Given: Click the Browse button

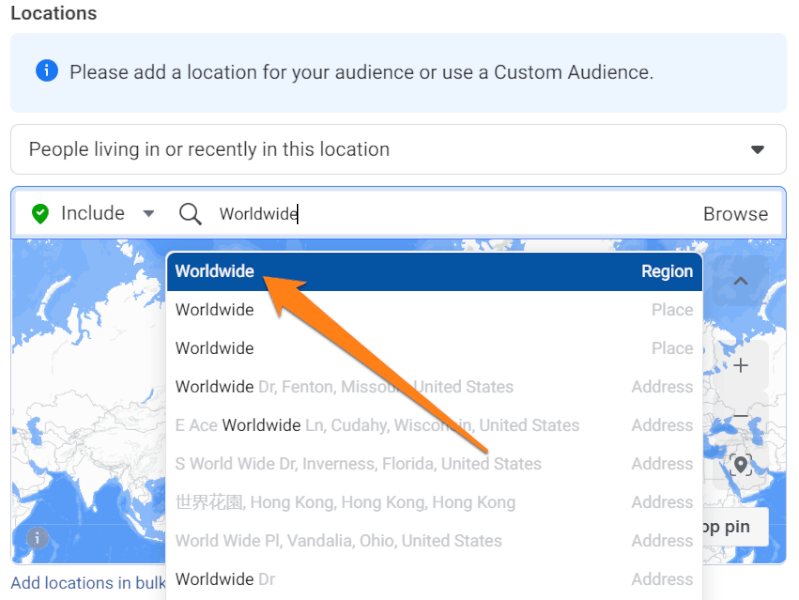Looking at the screenshot, I should (735, 214).
